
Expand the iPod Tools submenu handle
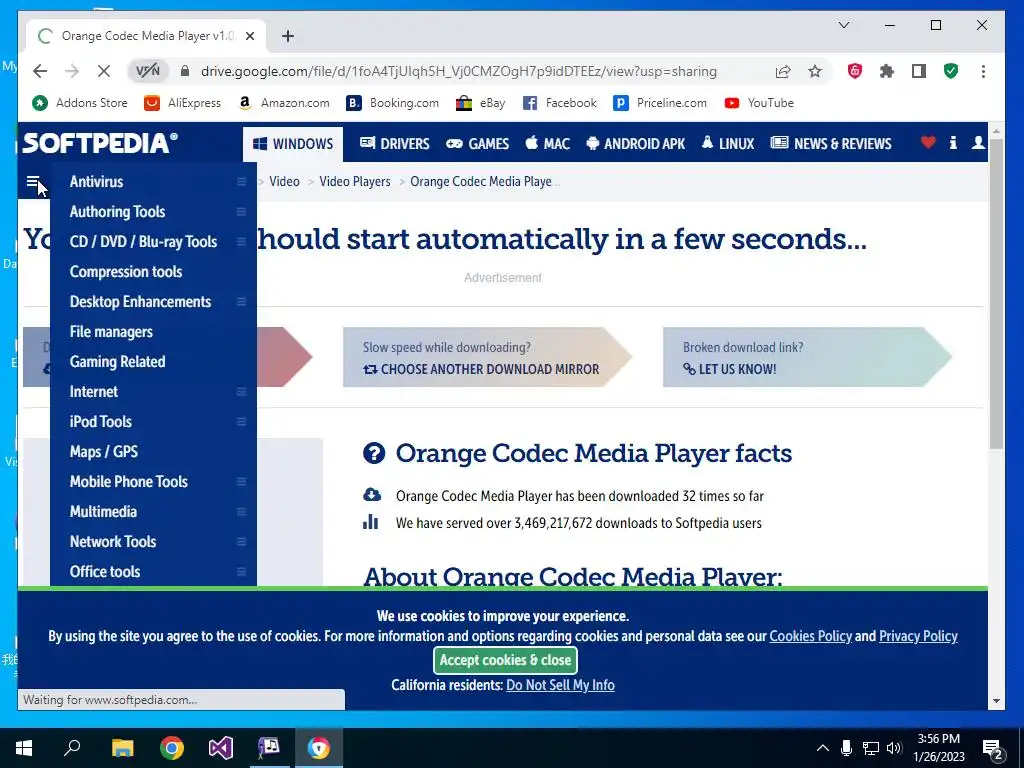pyautogui.click(x=241, y=422)
